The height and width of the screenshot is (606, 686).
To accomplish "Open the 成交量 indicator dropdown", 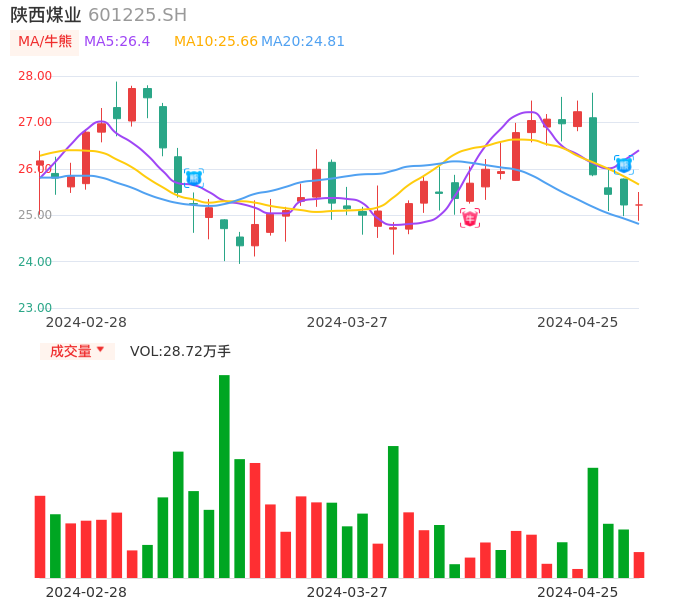I will pos(77,351).
